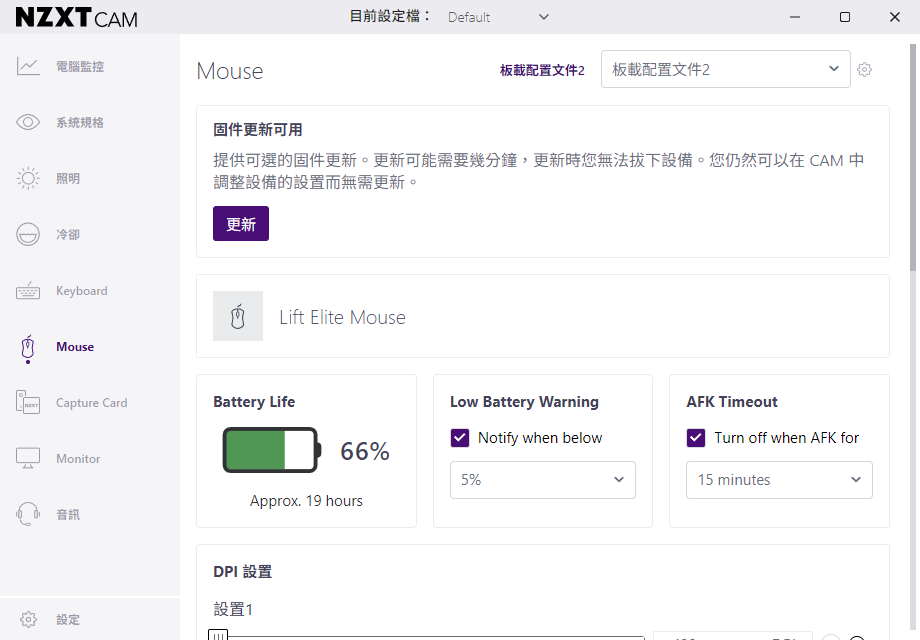
Task: Click the NZXT CAM logo
Action: click(x=76, y=17)
